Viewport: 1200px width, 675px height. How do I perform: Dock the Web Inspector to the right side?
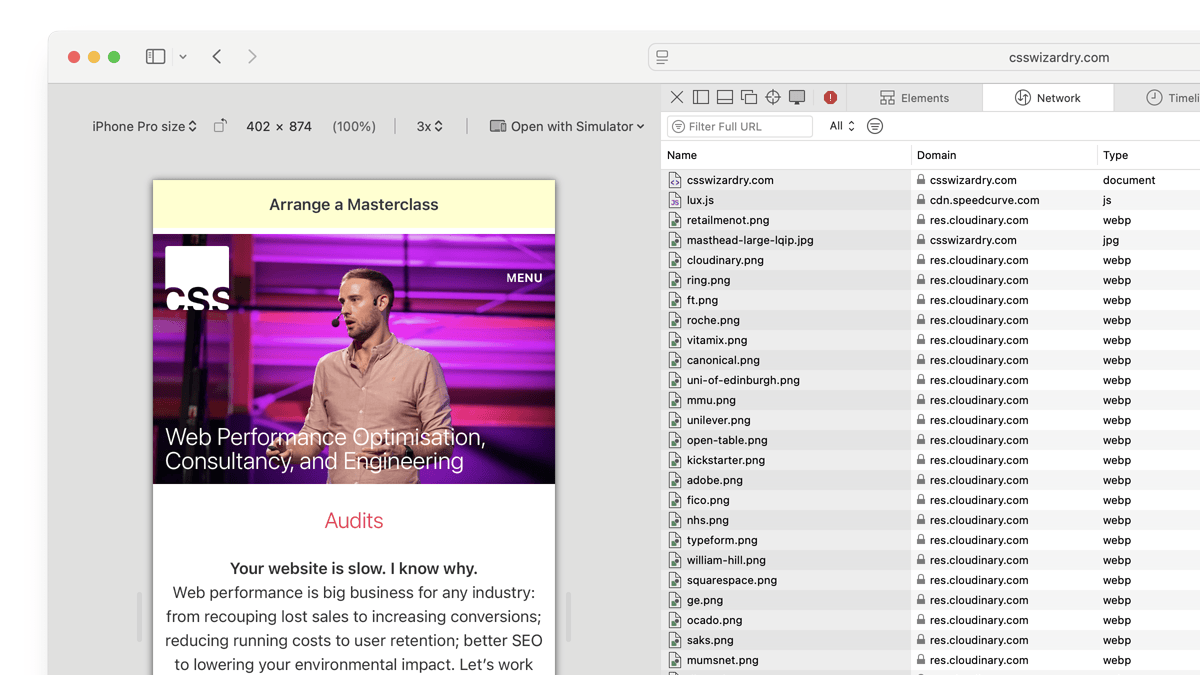[x=701, y=97]
